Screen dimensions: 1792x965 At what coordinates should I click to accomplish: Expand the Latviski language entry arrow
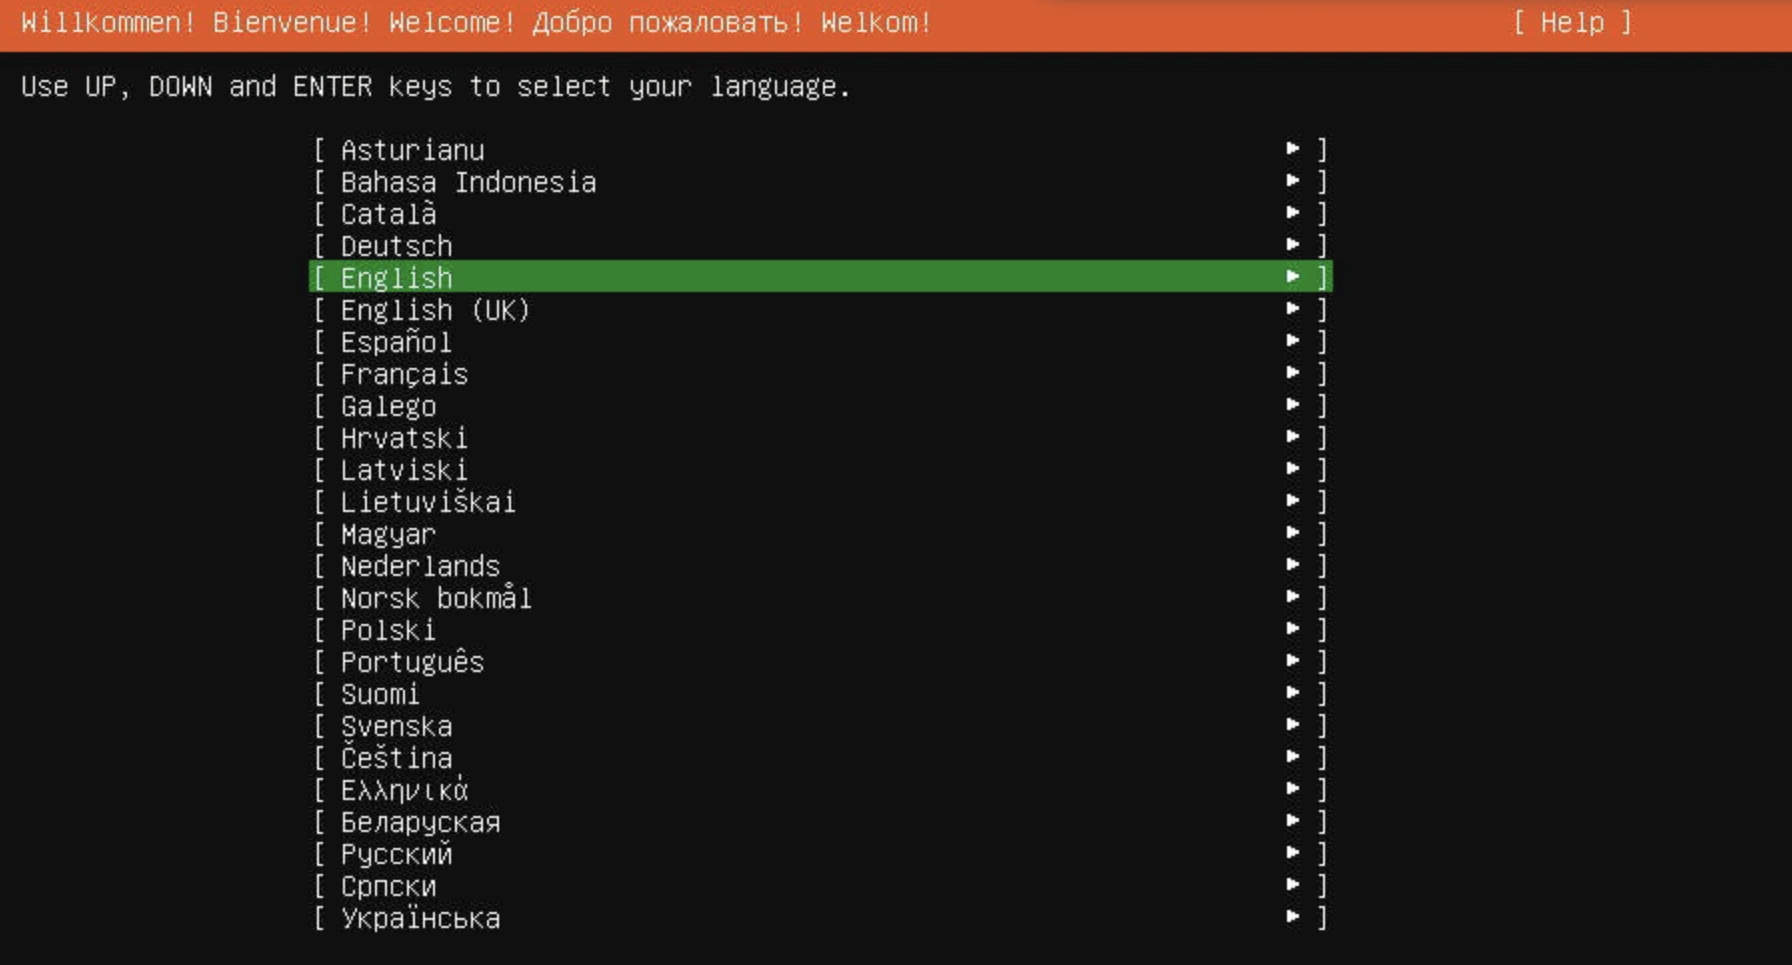[x=1293, y=469]
